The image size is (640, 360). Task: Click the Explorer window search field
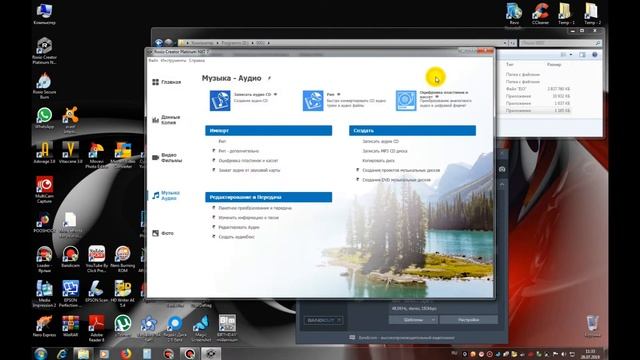click(560, 43)
